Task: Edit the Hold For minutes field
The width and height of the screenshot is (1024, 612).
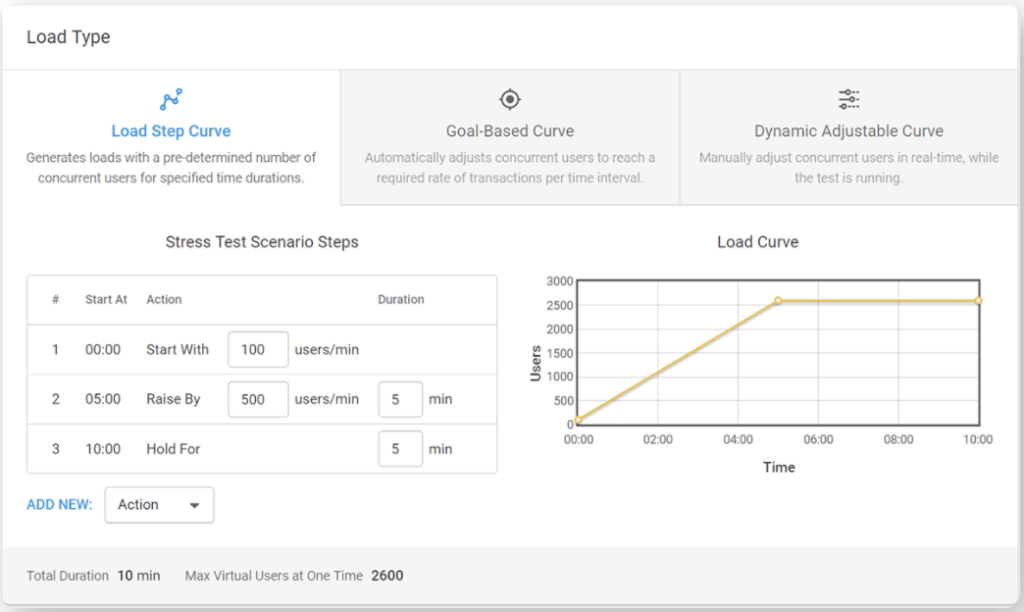Action: click(x=400, y=449)
